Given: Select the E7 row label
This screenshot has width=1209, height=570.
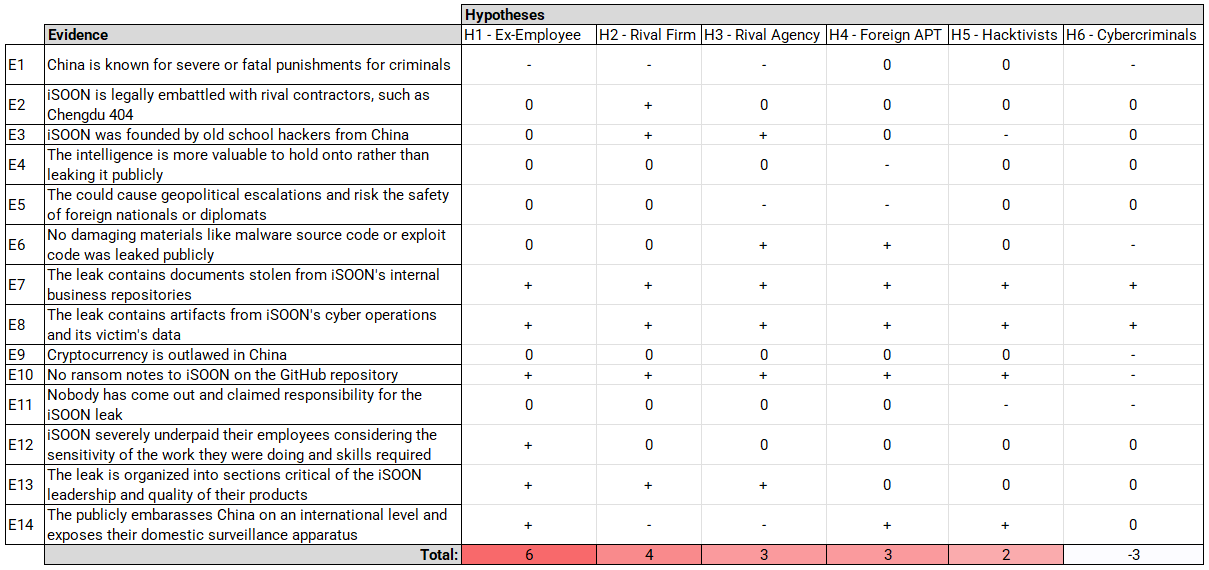Looking at the screenshot, I should pos(25,285).
